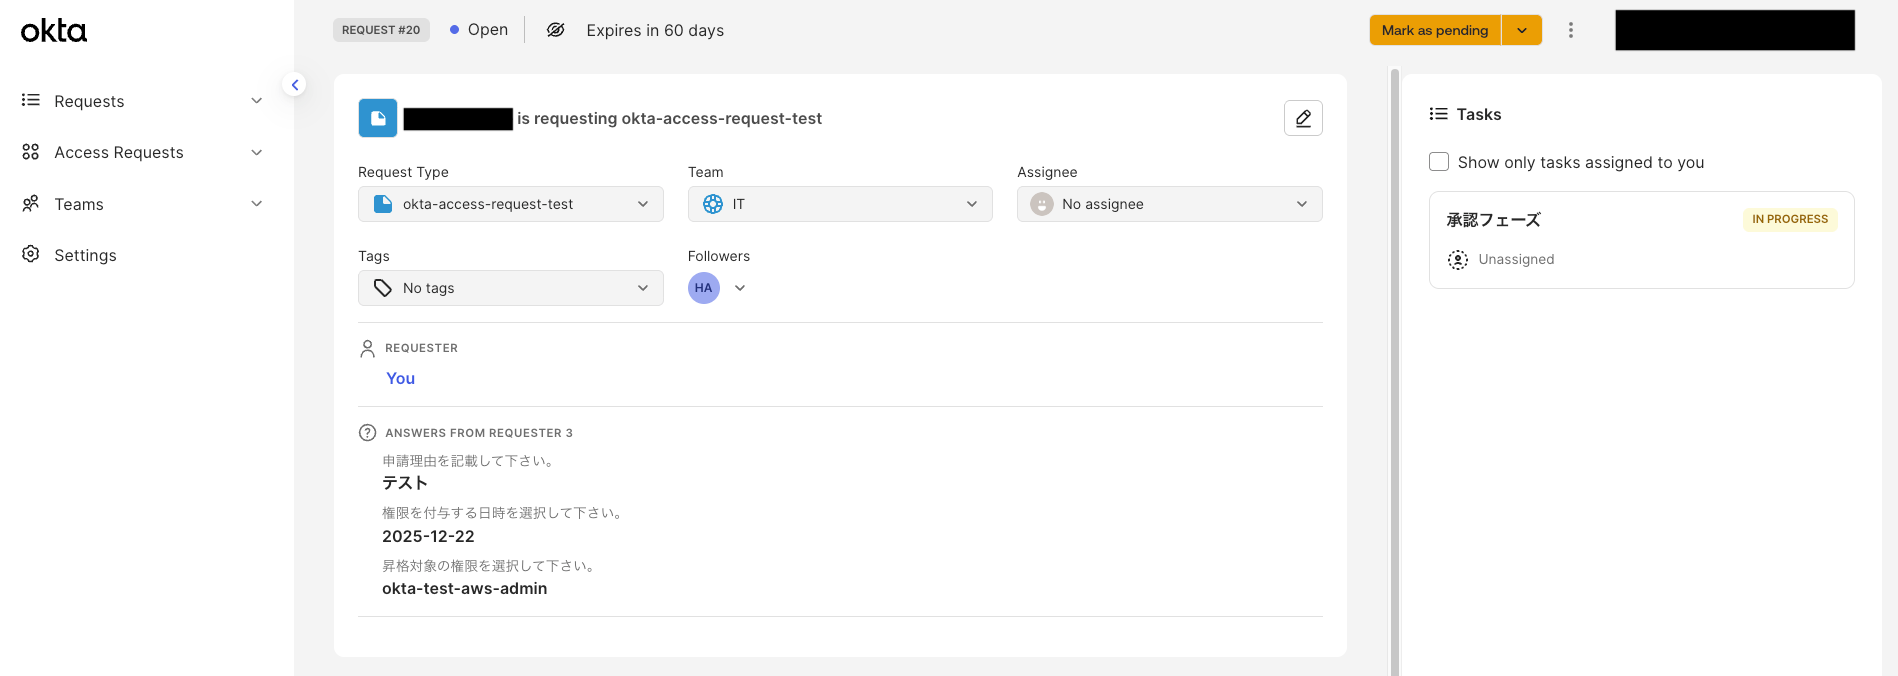Click the request type document icon
Image resolution: width=1898 pixels, height=676 pixels.
(x=378, y=118)
